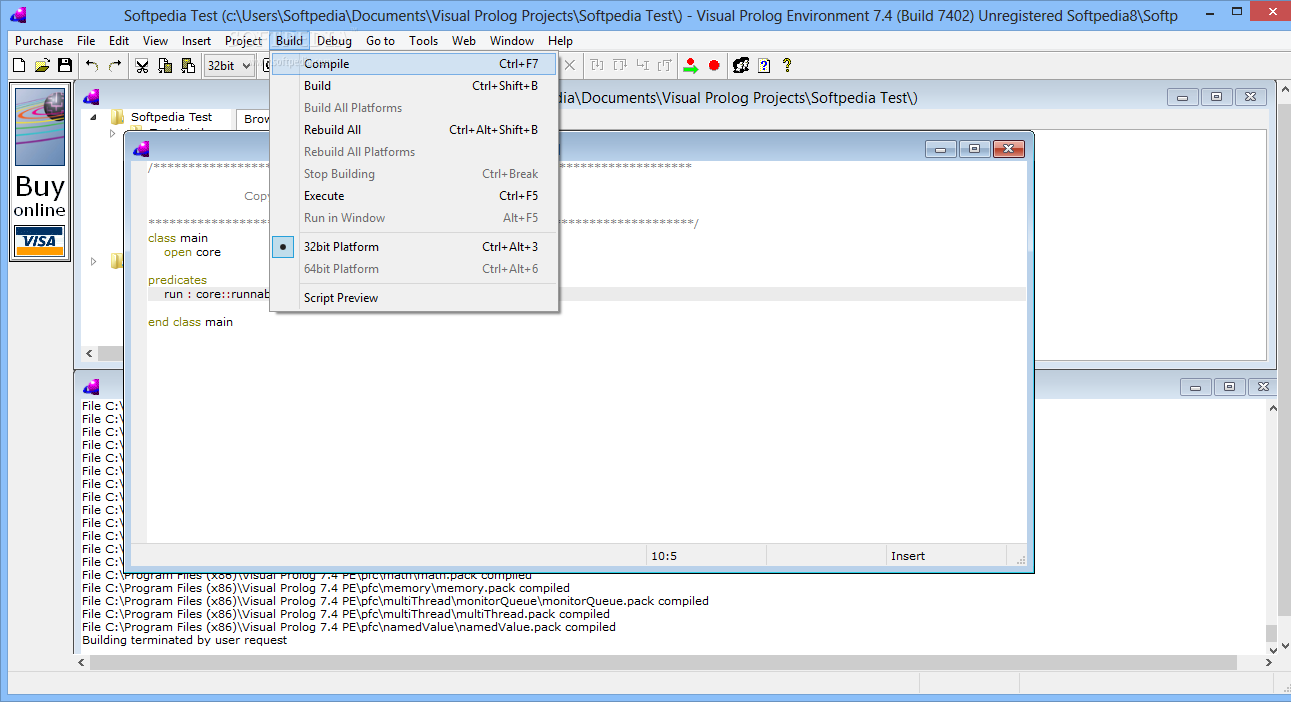Open the Web menu
This screenshot has width=1291, height=702.
[x=463, y=41]
